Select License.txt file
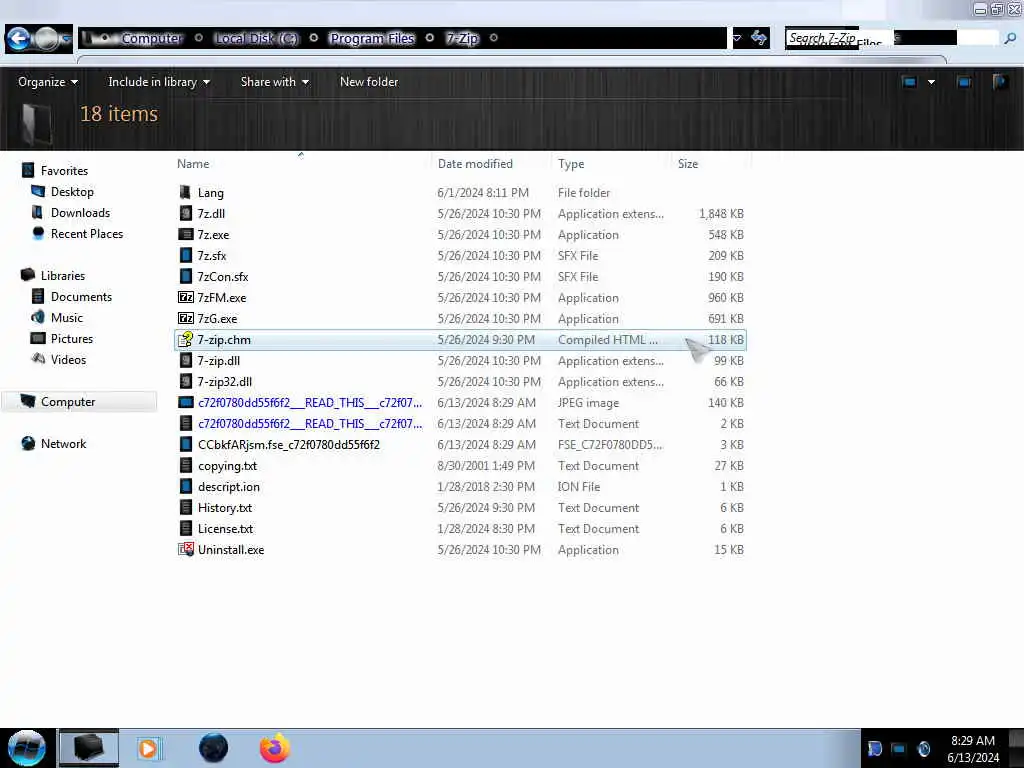 click(x=460, y=528)
